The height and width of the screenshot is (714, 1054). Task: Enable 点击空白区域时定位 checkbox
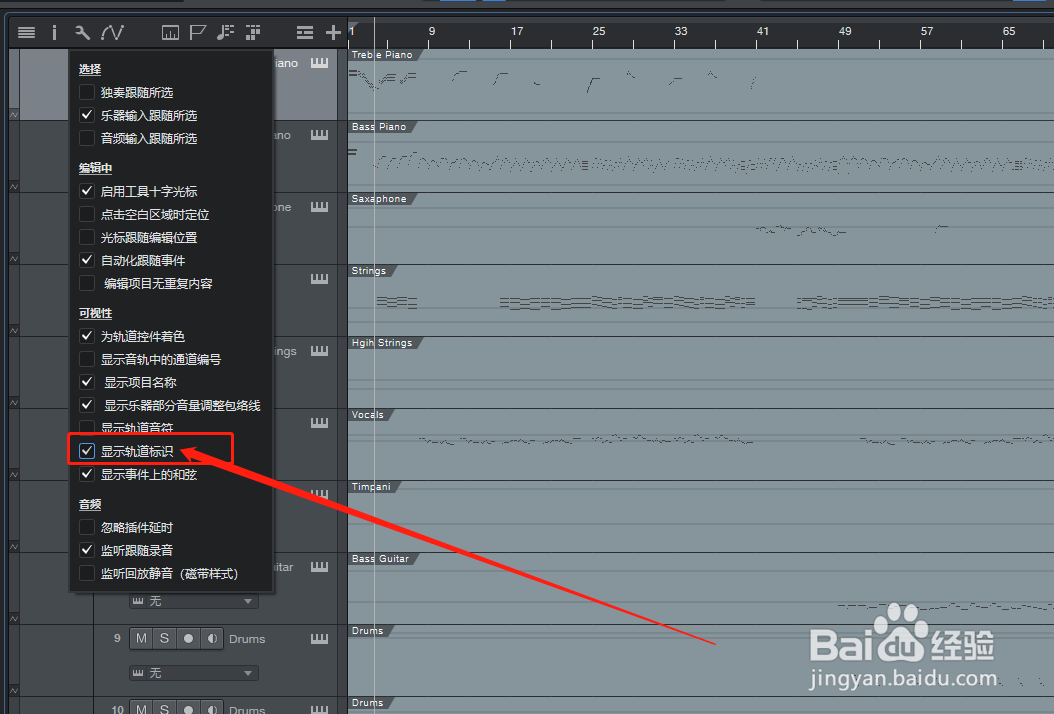click(87, 214)
